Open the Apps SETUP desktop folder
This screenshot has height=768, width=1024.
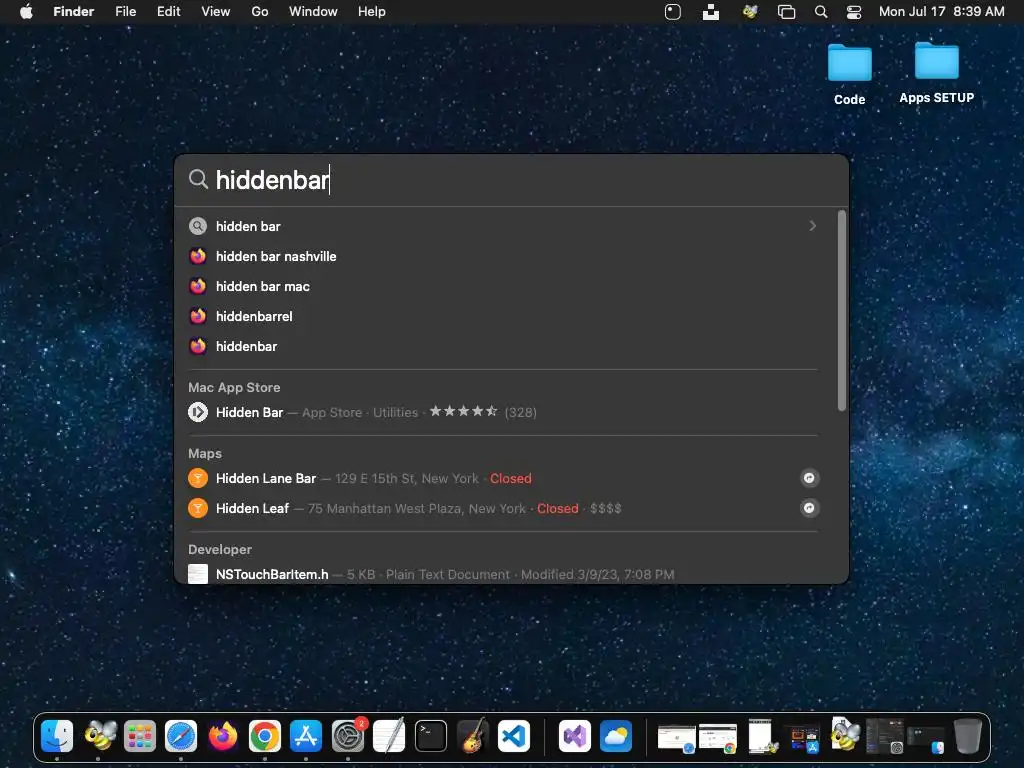pyautogui.click(x=936, y=72)
